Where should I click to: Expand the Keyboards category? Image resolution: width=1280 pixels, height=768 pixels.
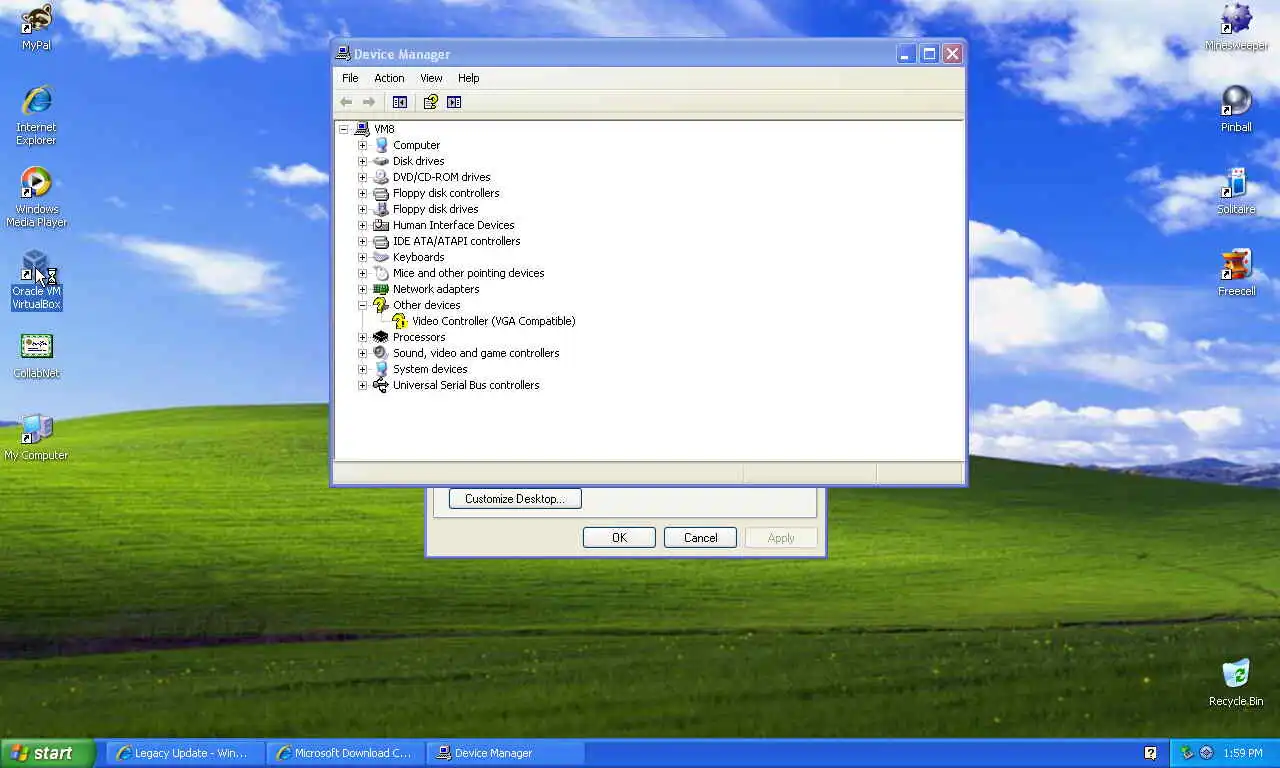363,257
